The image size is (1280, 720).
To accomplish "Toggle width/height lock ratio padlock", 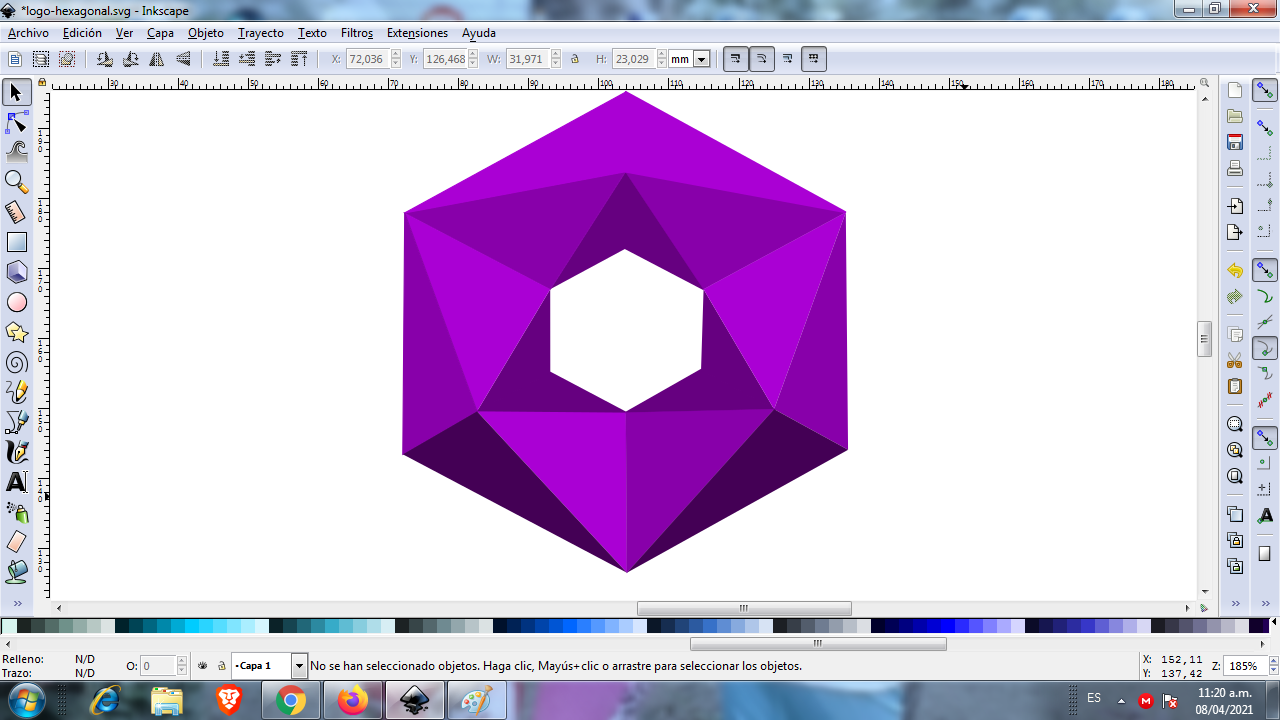I will (x=575, y=59).
